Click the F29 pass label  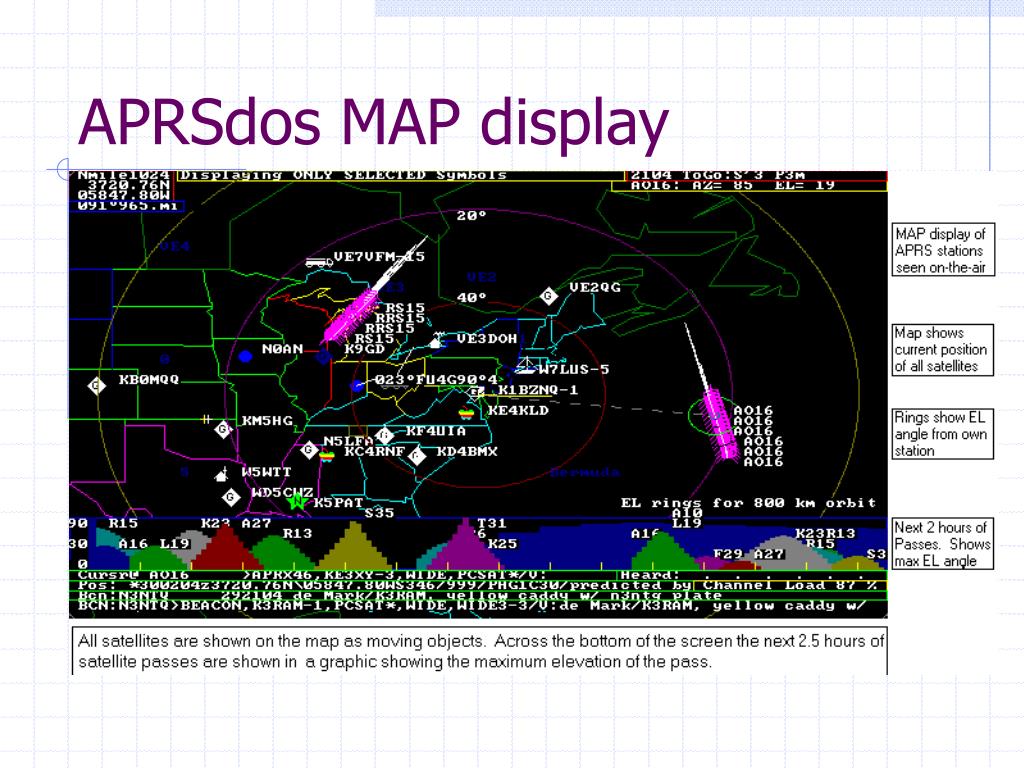[x=728, y=554]
